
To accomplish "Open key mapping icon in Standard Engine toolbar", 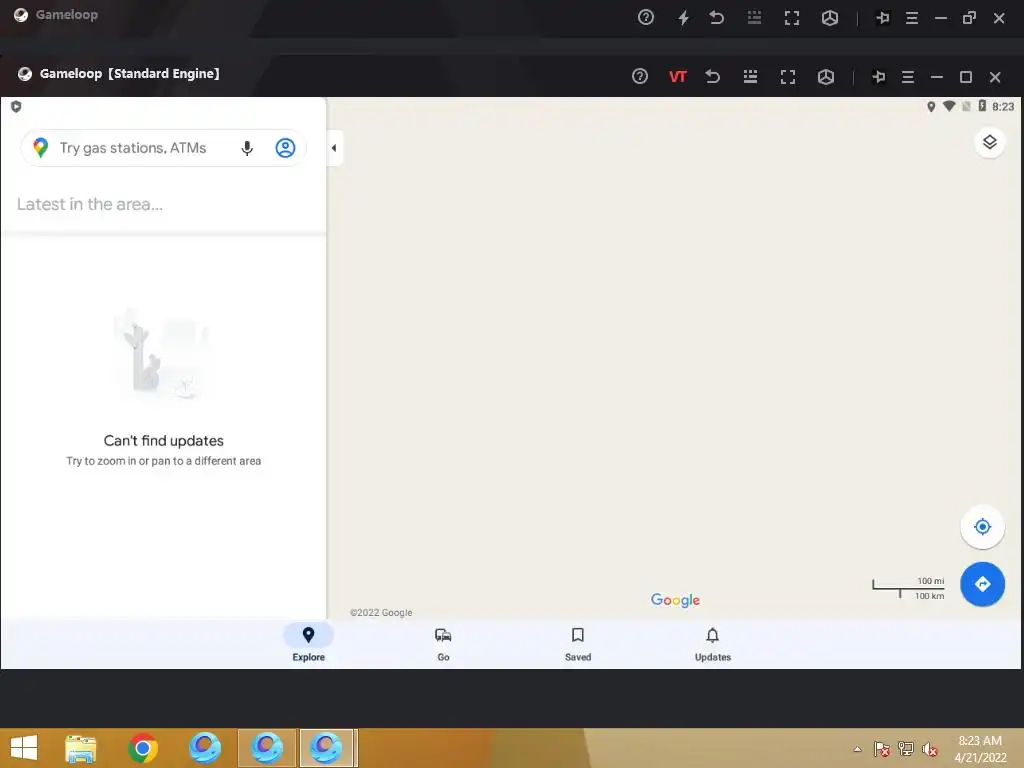I will pyautogui.click(x=750, y=76).
